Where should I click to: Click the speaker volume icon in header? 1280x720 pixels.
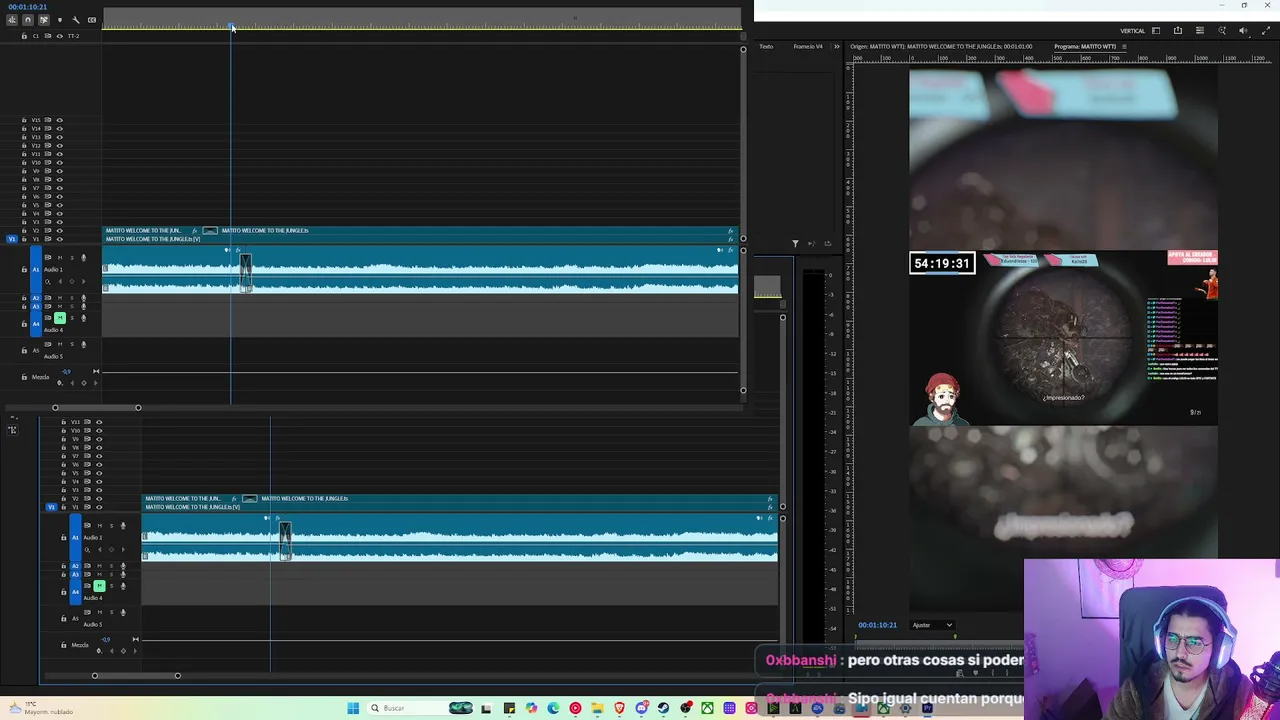(x=1243, y=31)
